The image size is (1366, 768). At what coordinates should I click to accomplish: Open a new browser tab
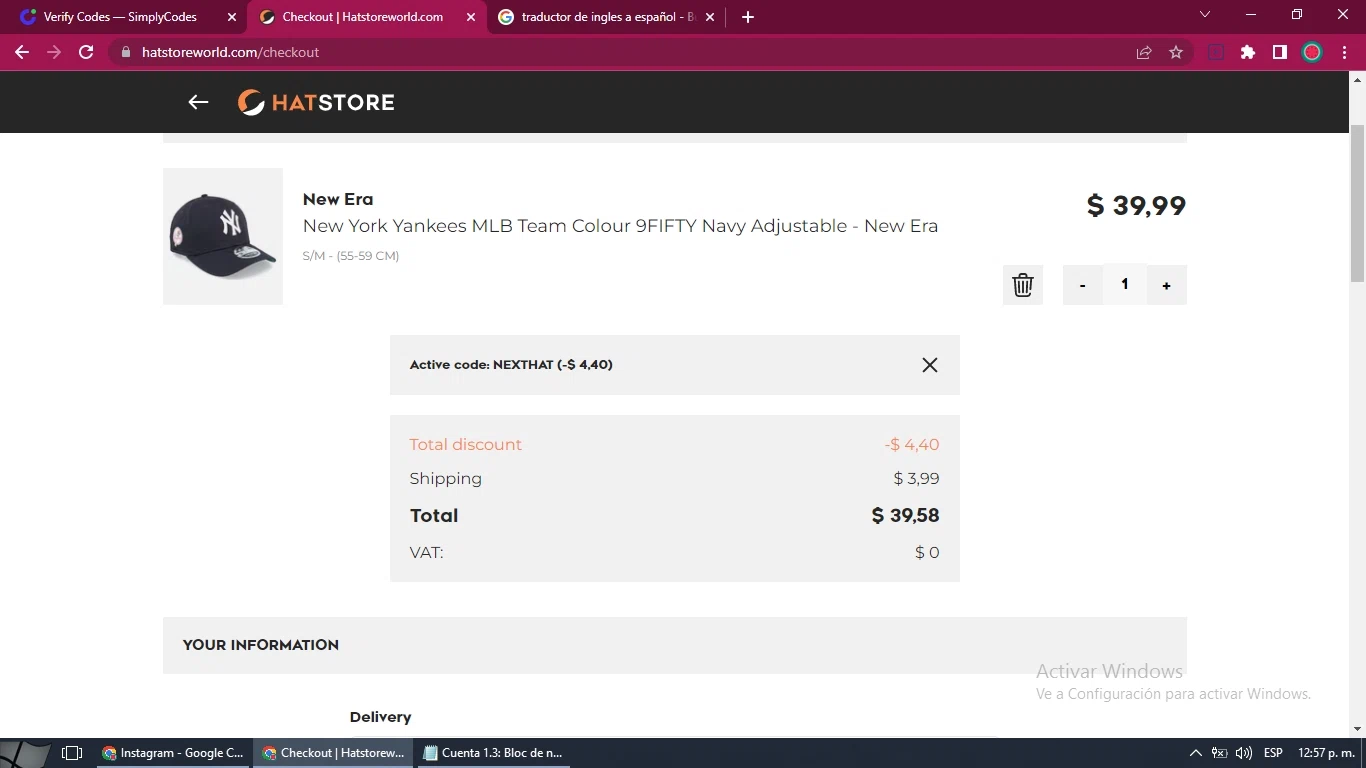pos(748,17)
